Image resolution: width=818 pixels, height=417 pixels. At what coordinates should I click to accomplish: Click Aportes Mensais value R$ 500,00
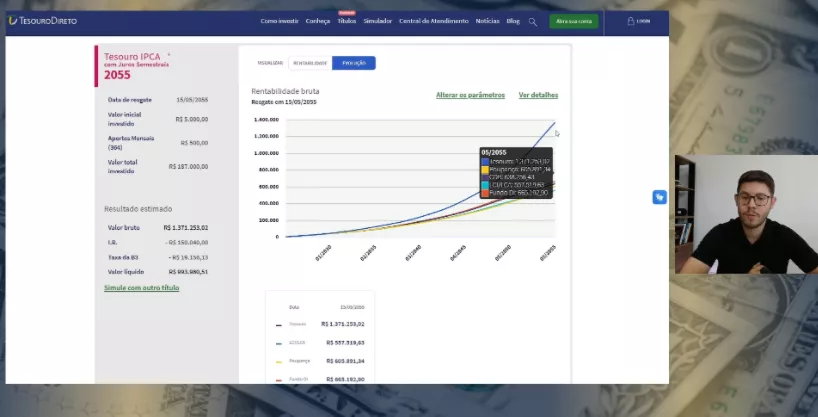pyautogui.click(x=194, y=143)
